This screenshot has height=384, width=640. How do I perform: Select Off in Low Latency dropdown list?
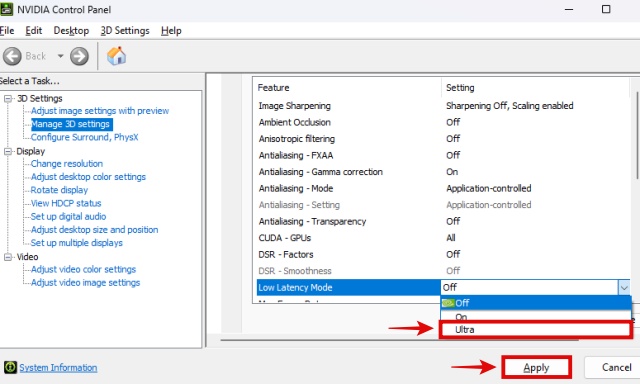[x=536, y=303]
